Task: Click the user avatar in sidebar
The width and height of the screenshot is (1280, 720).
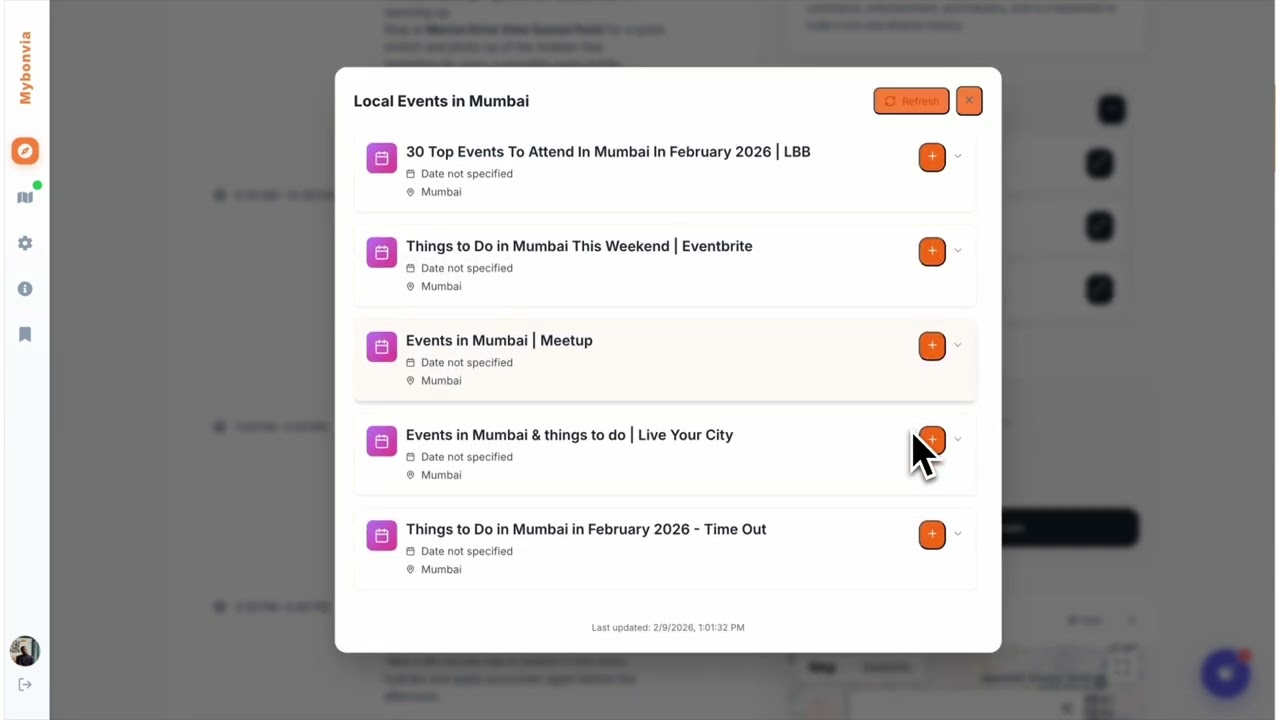Action: tap(25, 651)
